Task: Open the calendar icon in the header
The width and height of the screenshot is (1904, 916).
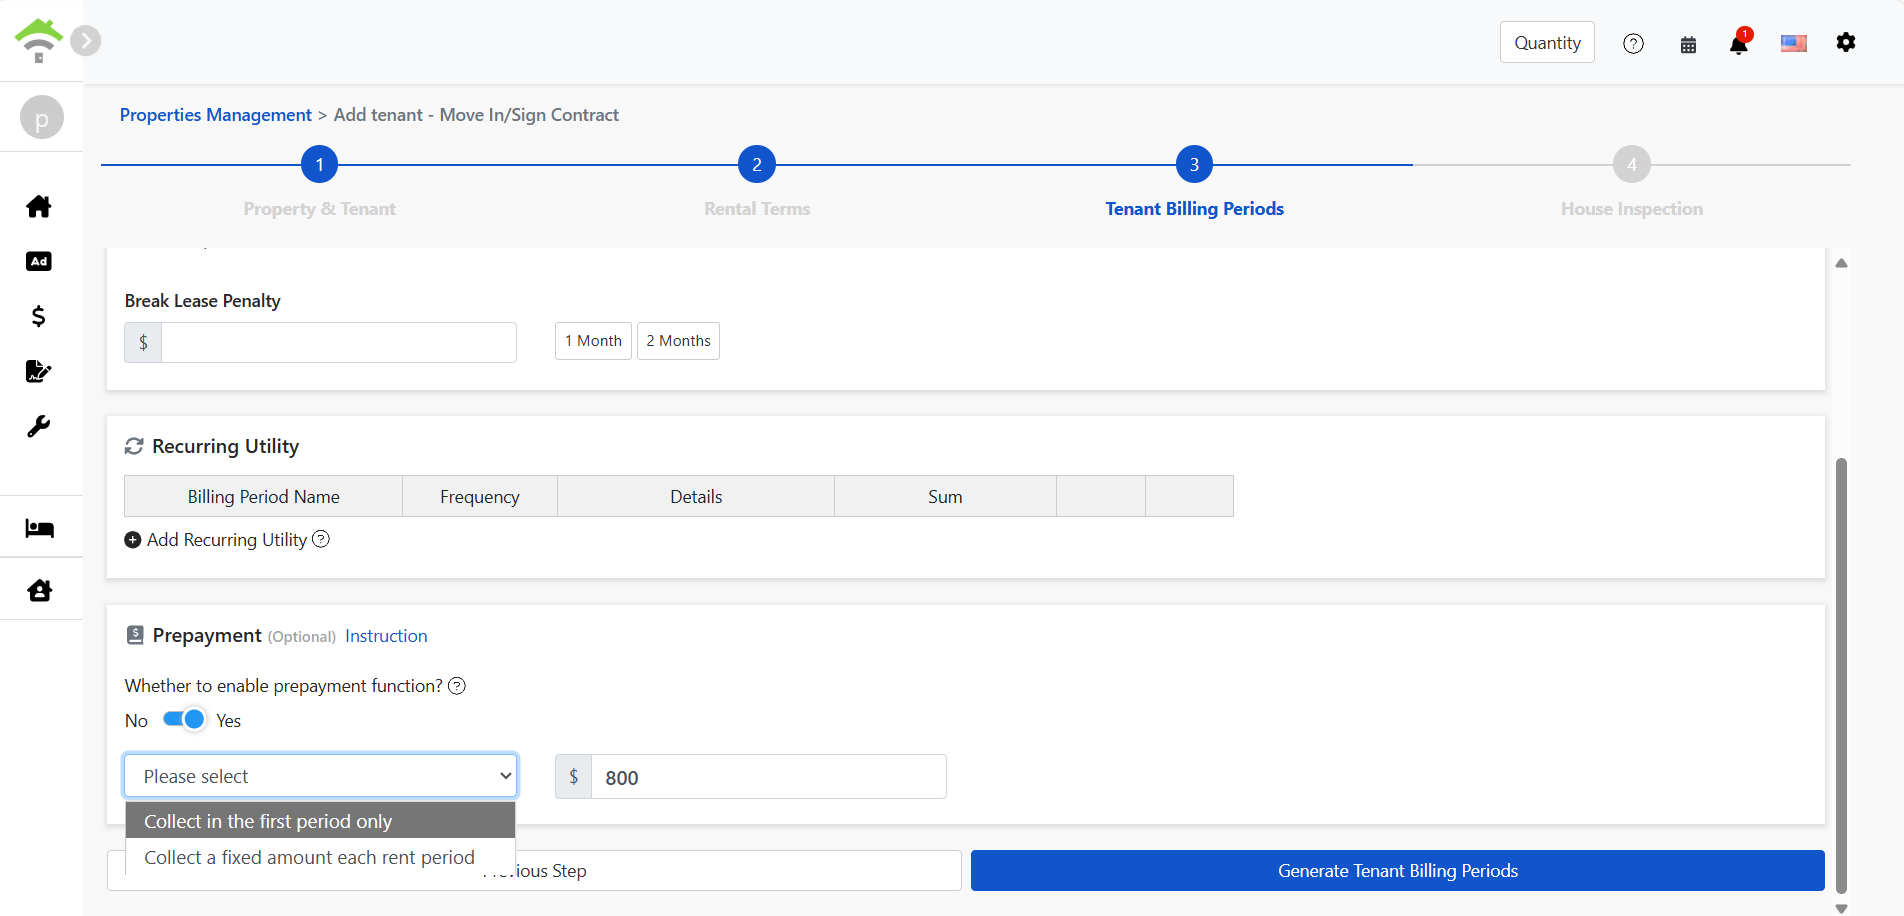Action: point(1688,44)
